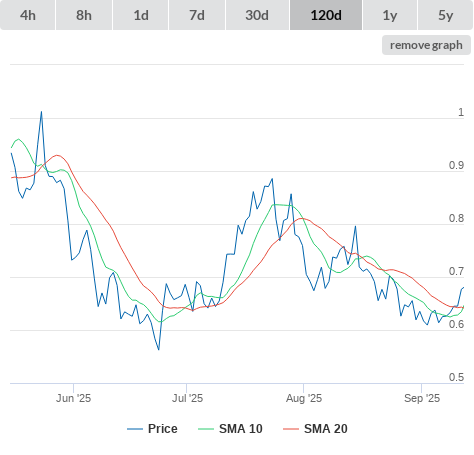The width and height of the screenshot is (474, 455).
Task: Toggle the SMA 10 legend entry
Action: tap(230, 429)
